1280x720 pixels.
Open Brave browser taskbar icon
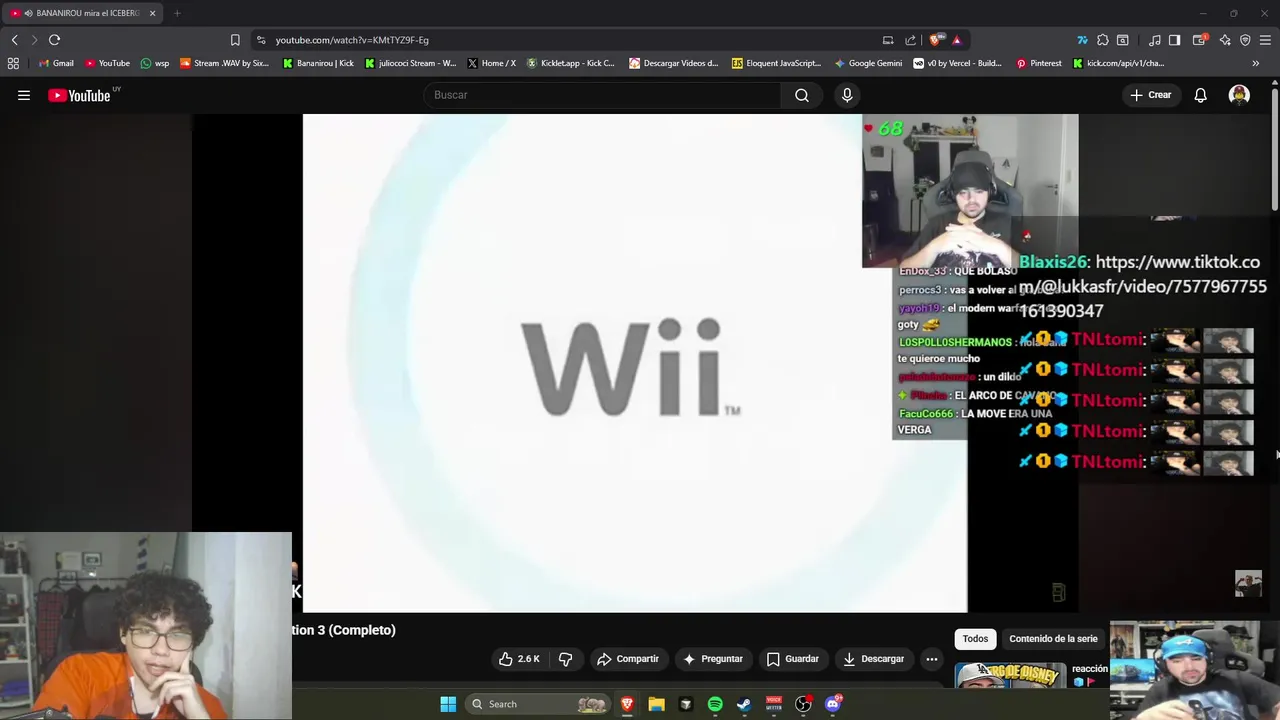627,704
